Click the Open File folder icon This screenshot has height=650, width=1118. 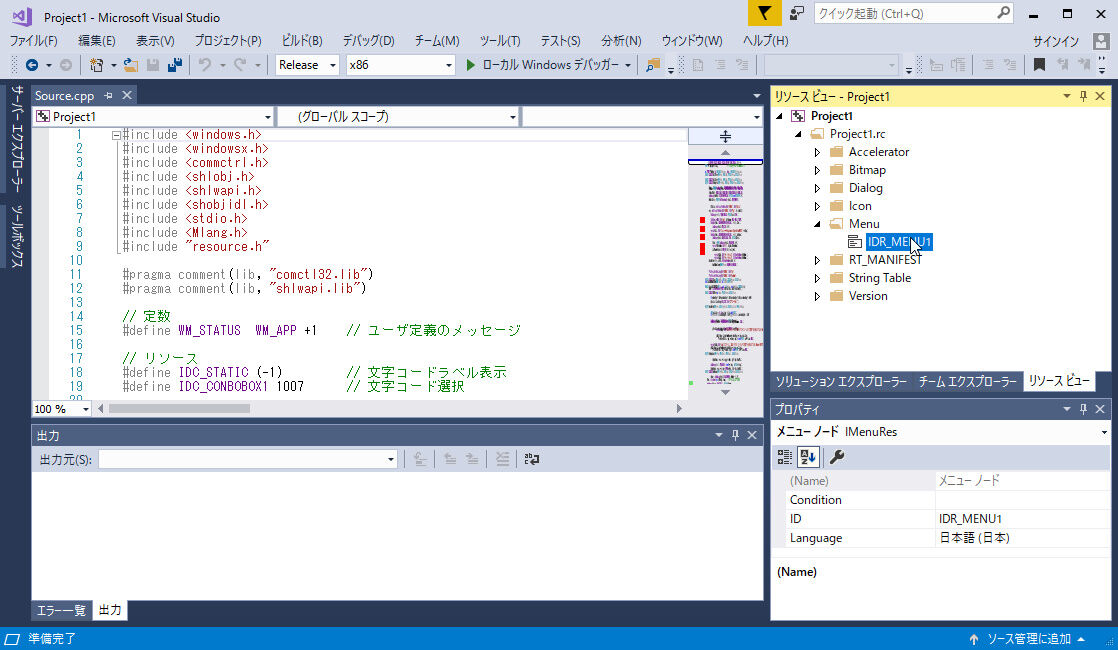[131, 65]
